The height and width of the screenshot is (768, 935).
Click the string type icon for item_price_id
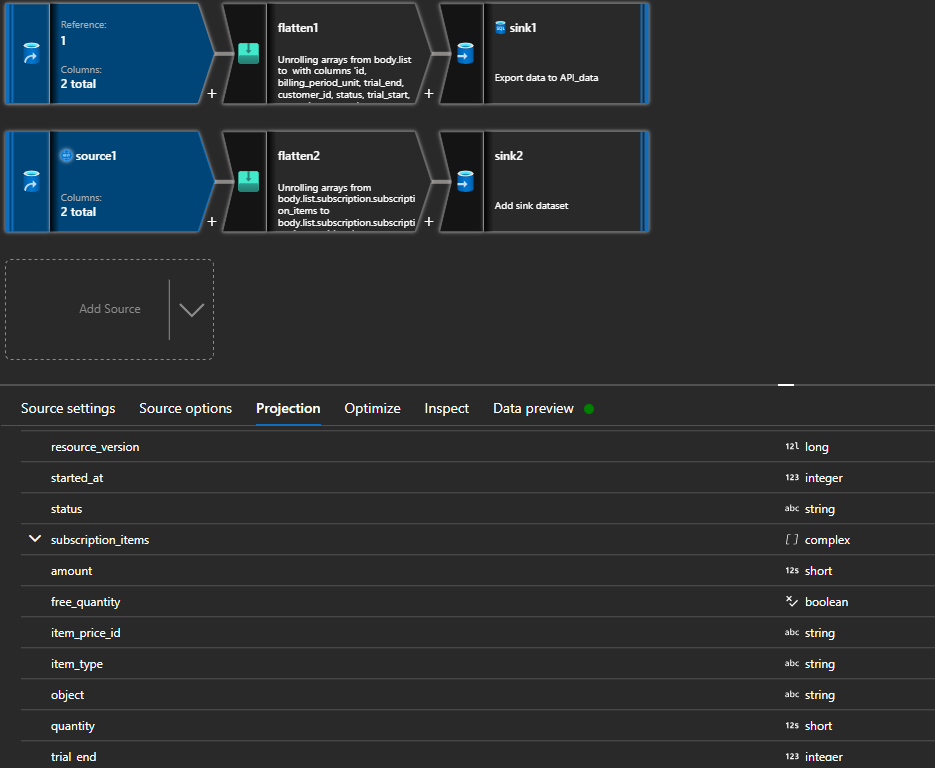coord(792,632)
